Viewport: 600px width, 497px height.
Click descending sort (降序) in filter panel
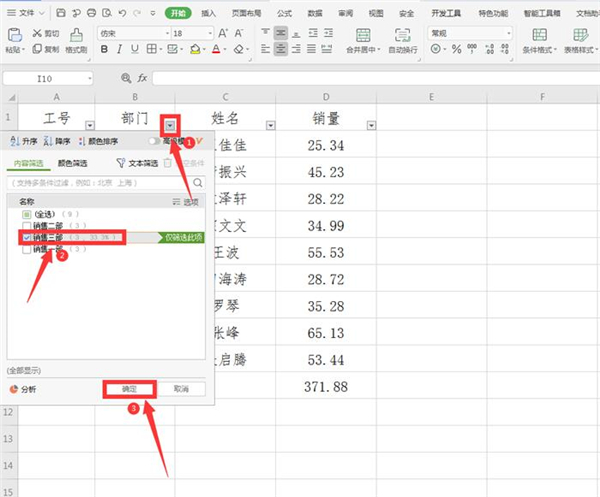point(58,142)
